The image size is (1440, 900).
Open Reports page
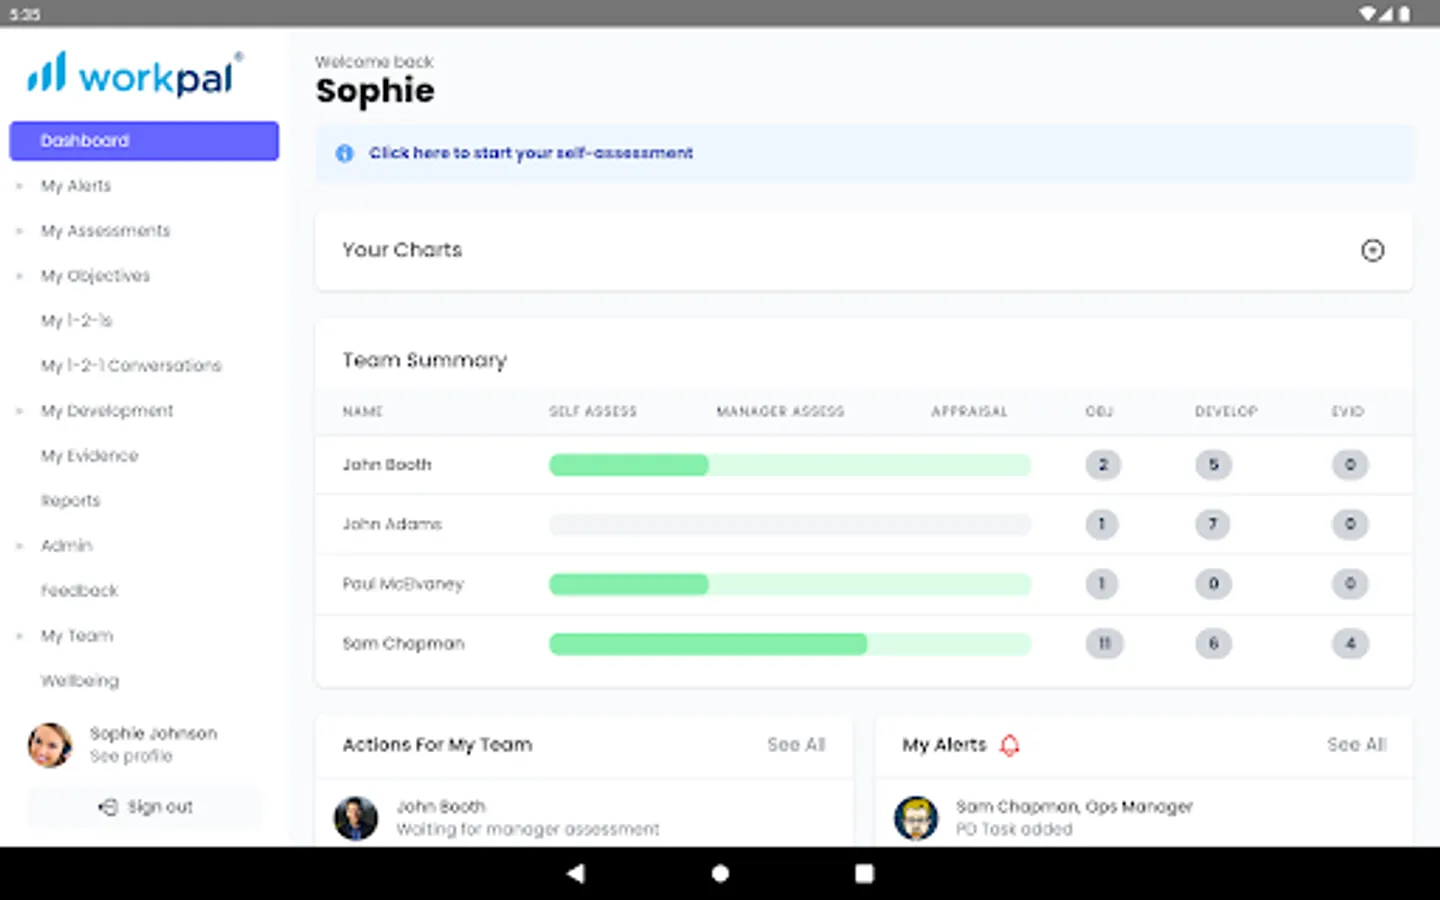click(70, 501)
